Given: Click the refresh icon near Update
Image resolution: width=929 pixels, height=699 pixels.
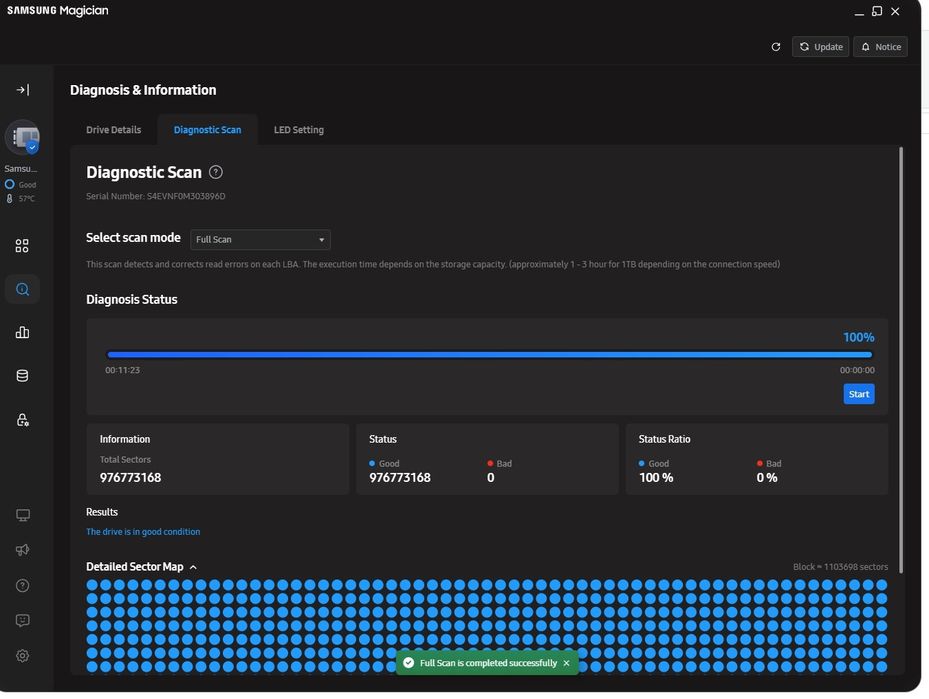Looking at the screenshot, I should coord(776,47).
